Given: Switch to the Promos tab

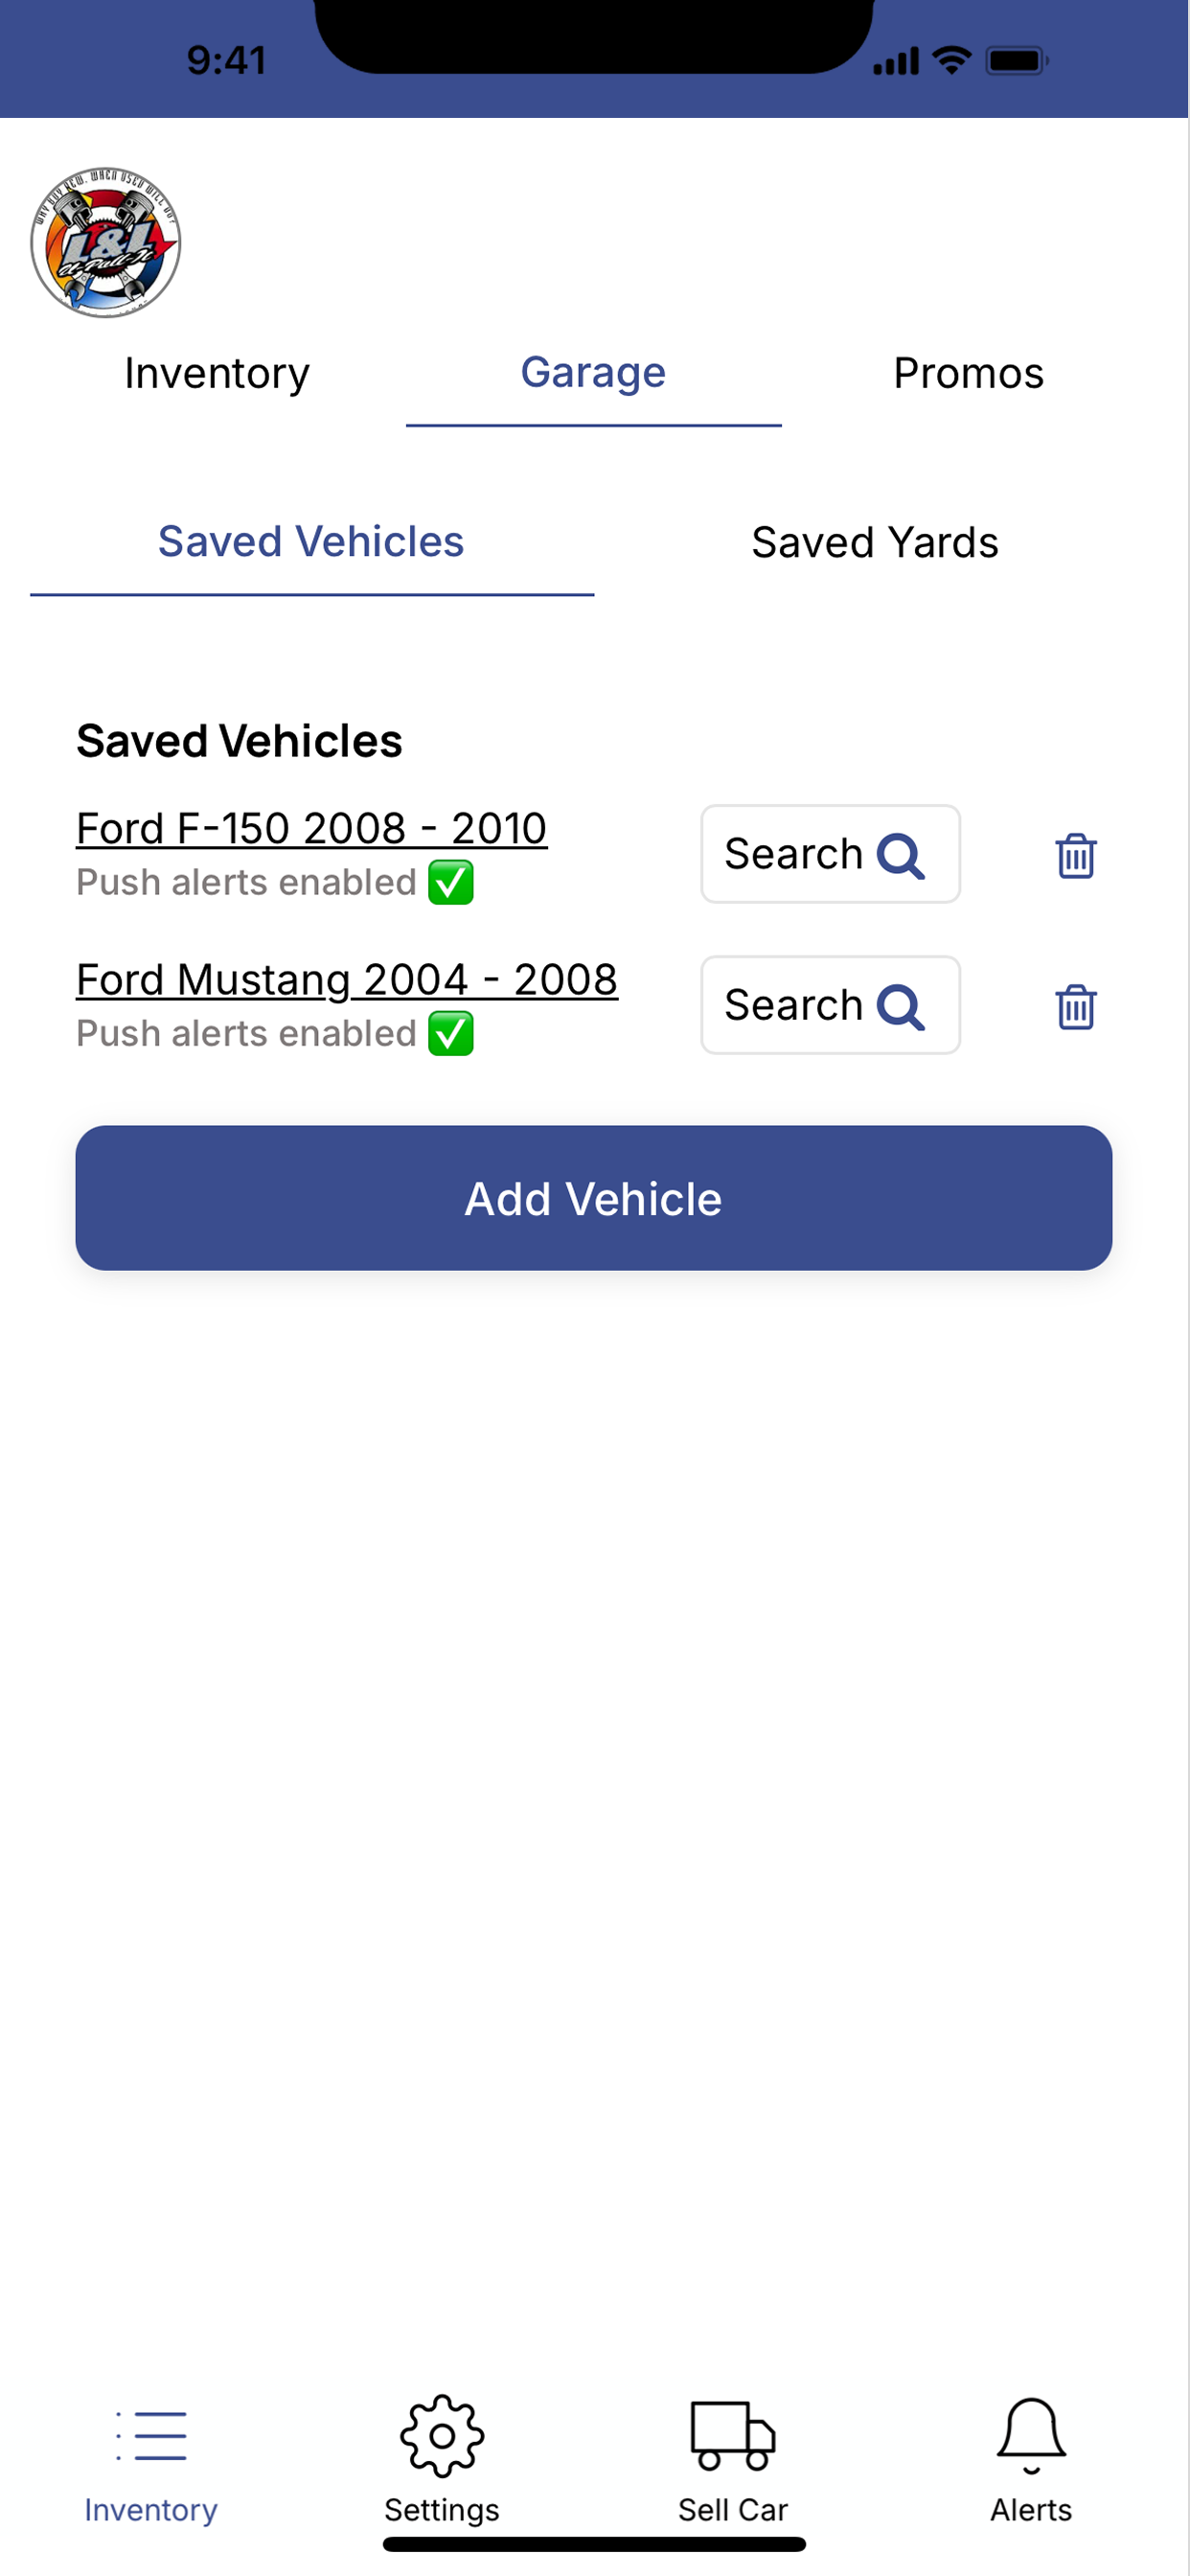Looking at the screenshot, I should click(x=968, y=373).
